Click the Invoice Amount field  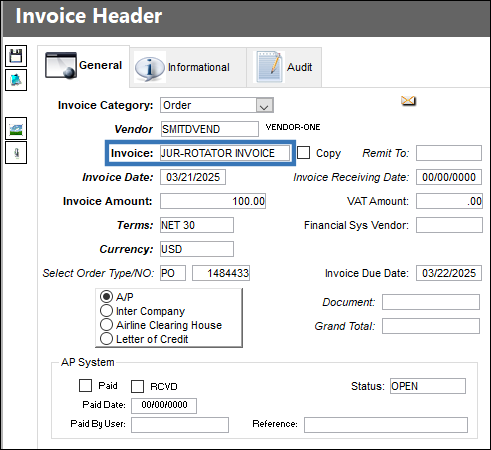click(213, 201)
